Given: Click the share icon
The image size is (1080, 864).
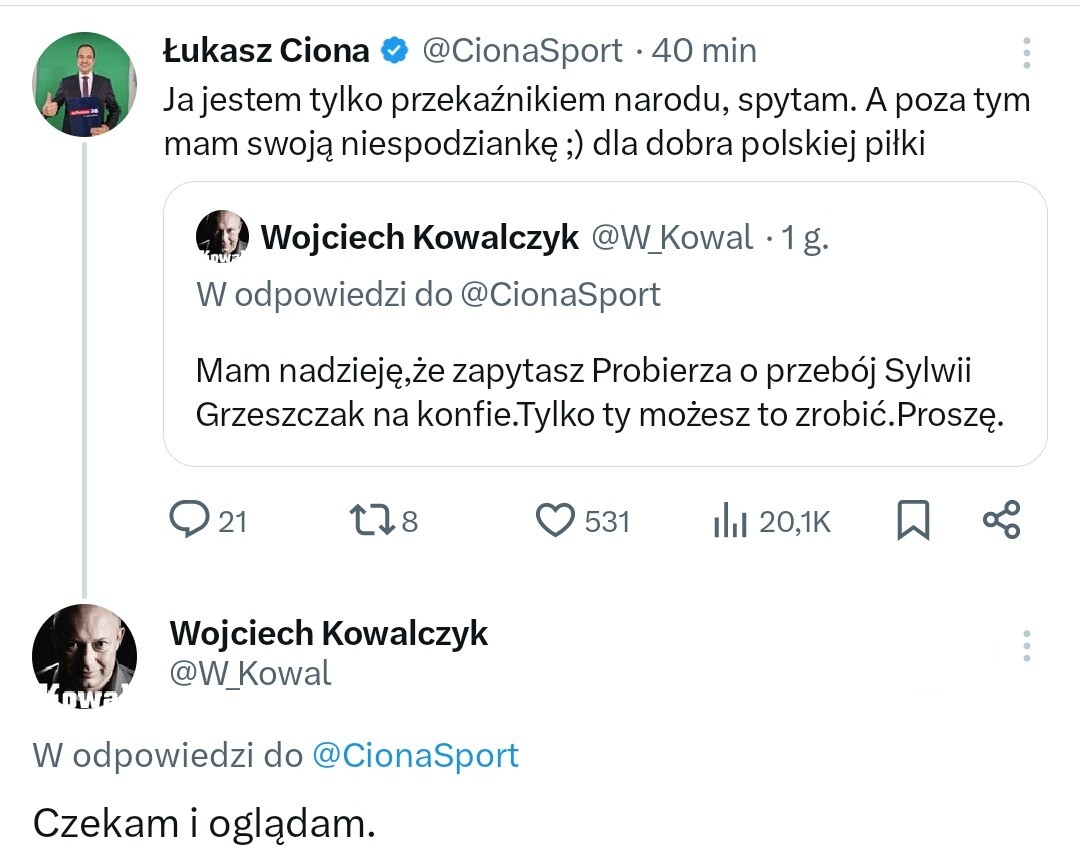Looking at the screenshot, I should pos(1001,520).
